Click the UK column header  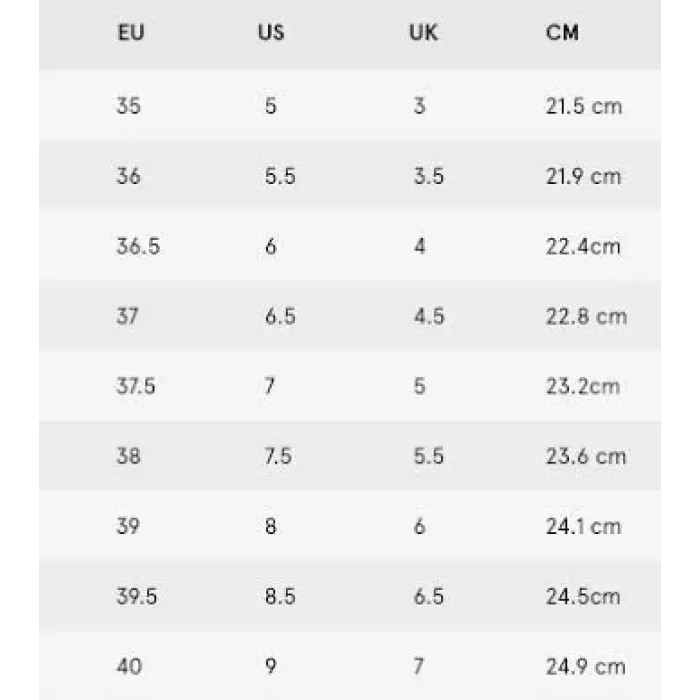tap(423, 33)
